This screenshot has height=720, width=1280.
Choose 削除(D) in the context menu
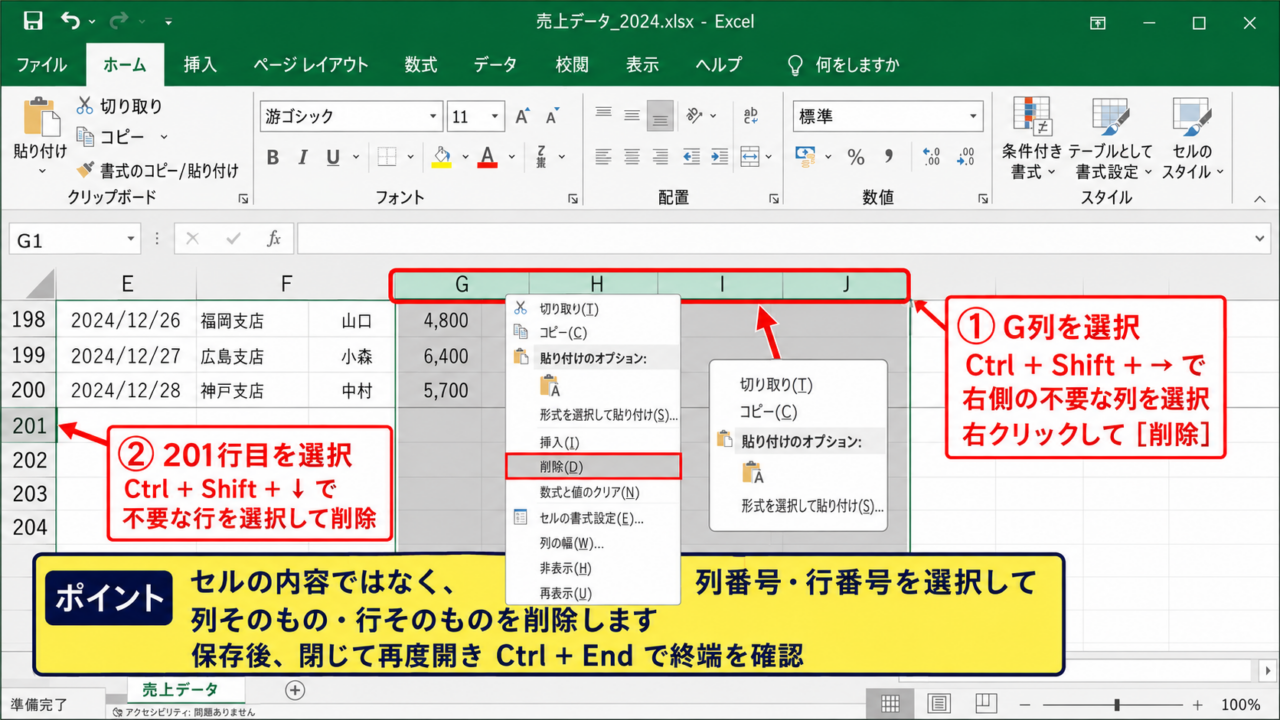(594, 466)
